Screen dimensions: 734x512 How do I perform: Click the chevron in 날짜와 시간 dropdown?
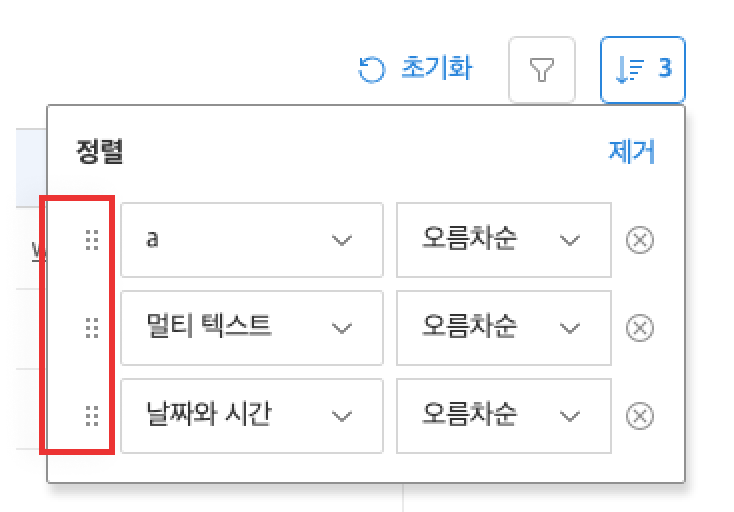[x=342, y=416]
